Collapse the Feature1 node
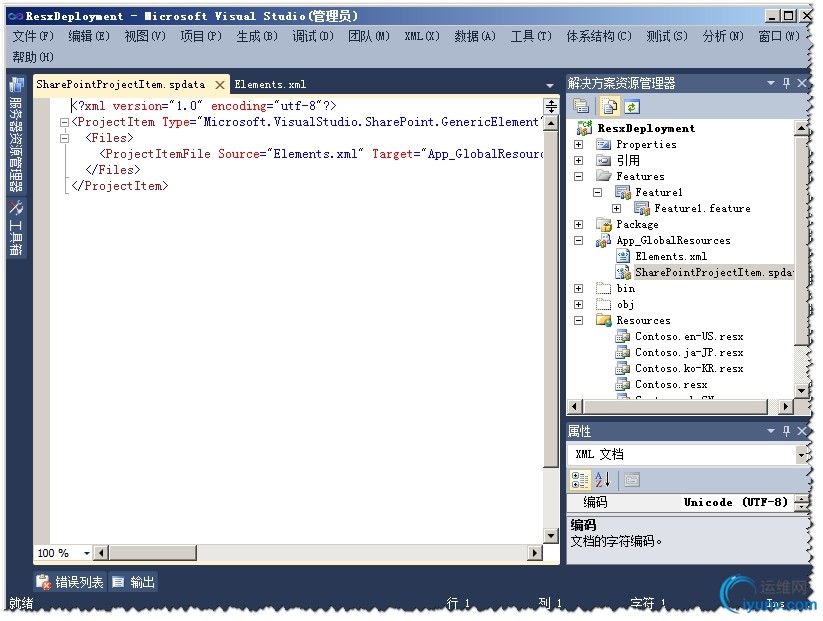The height and width of the screenshot is (621, 823). point(597,192)
